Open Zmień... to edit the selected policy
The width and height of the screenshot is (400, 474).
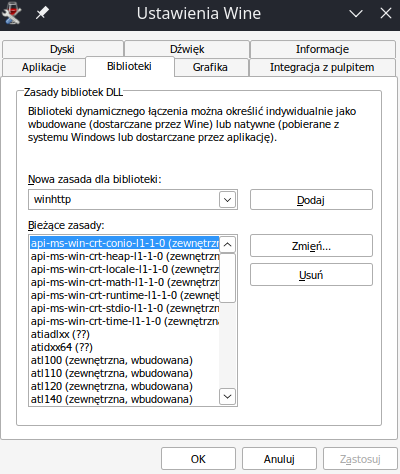pos(311,246)
